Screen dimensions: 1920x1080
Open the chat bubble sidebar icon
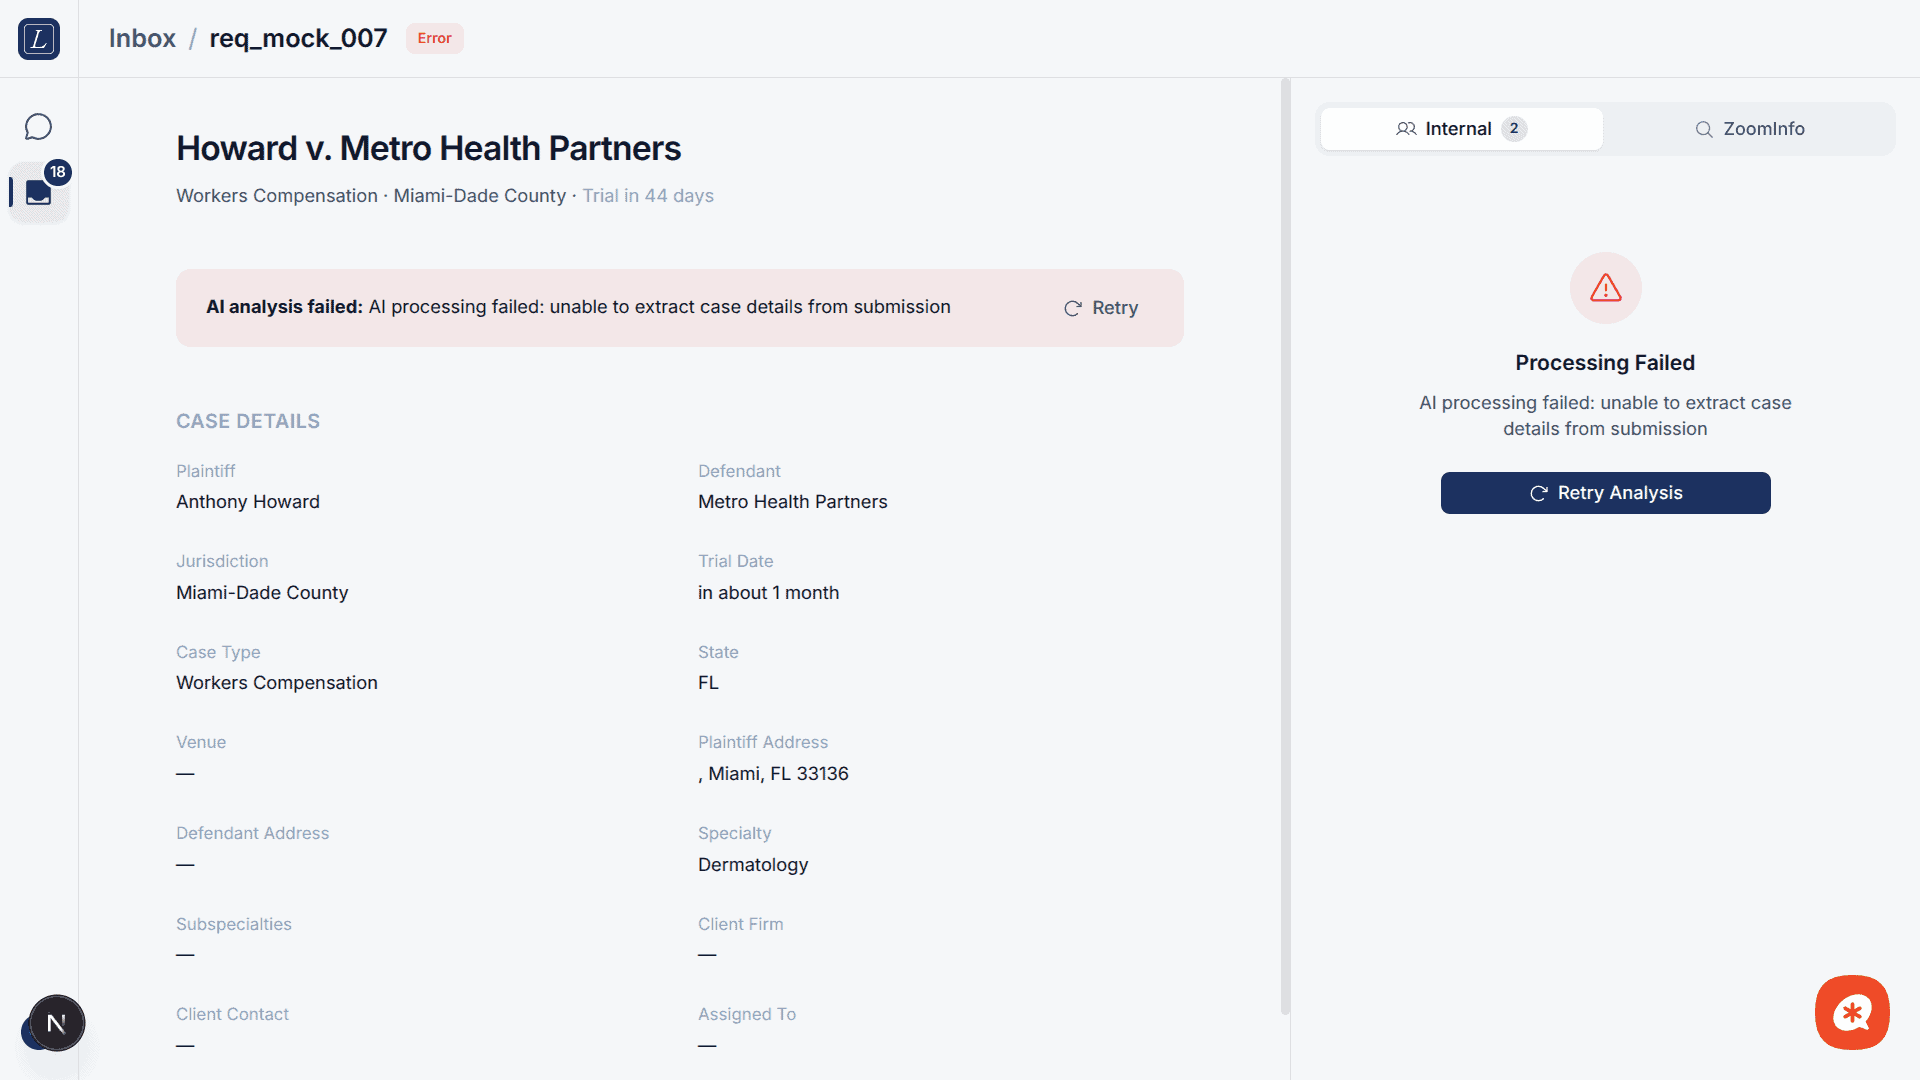pyautogui.click(x=38, y=127)
